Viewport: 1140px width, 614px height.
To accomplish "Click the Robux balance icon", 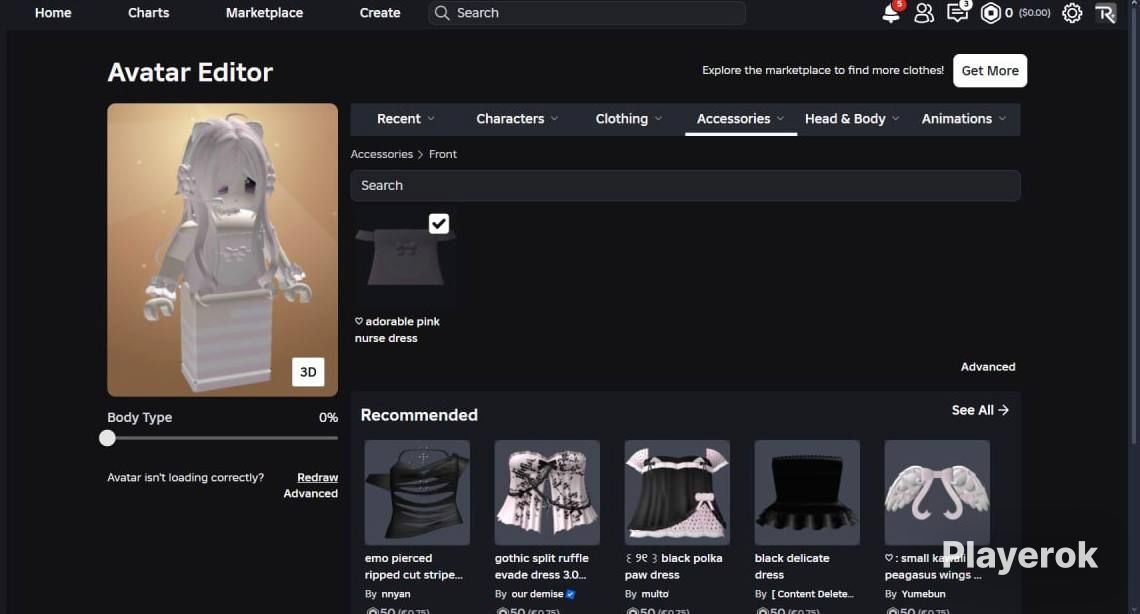I will 990,13.
